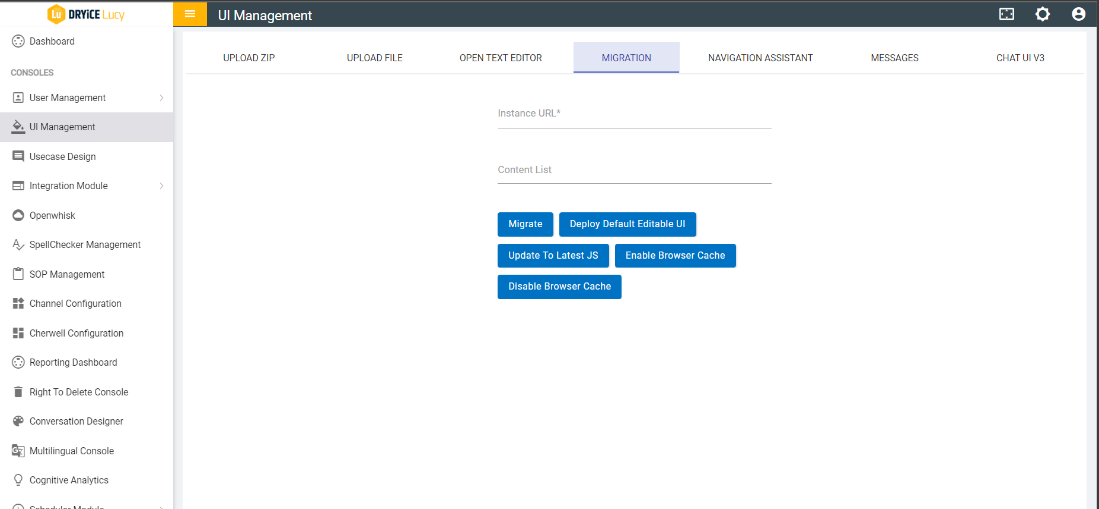
Task: Toggle fullscreen mode icon
Action: 1006,14
